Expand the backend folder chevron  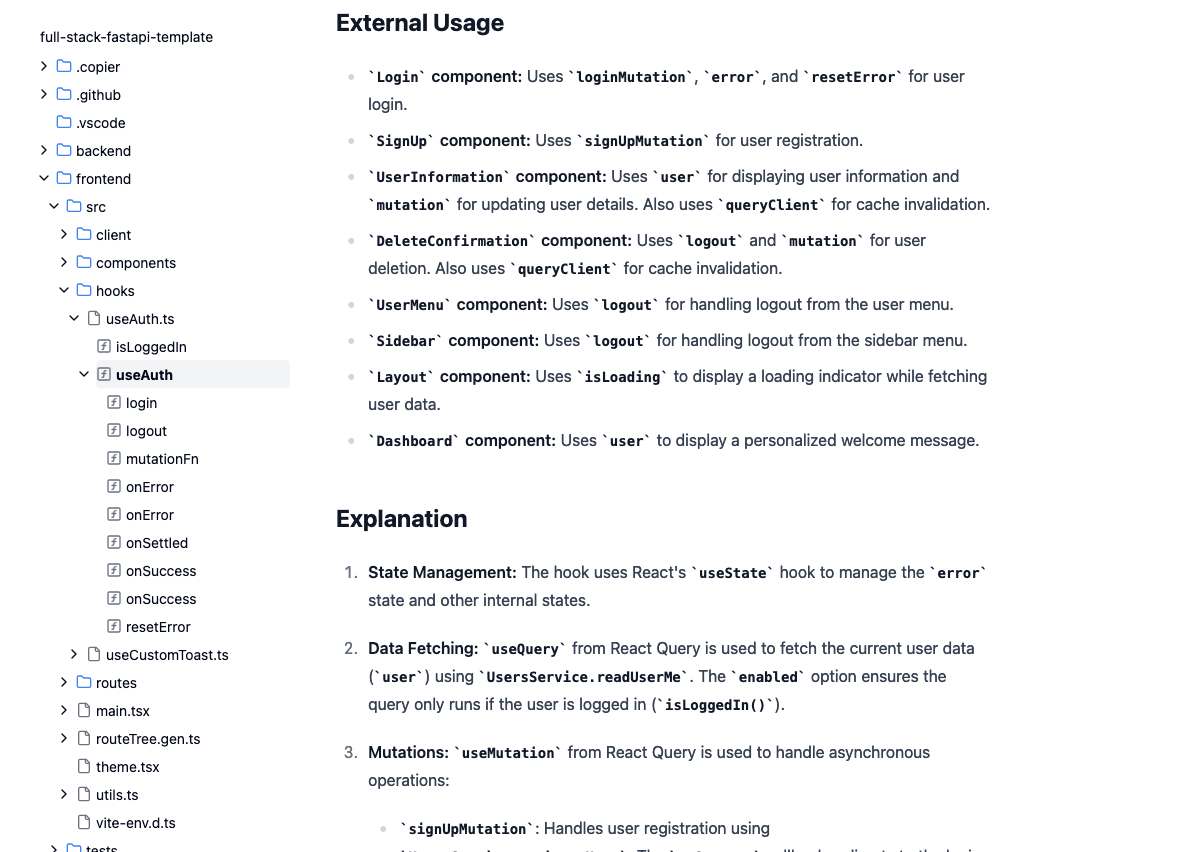(44, 151)
